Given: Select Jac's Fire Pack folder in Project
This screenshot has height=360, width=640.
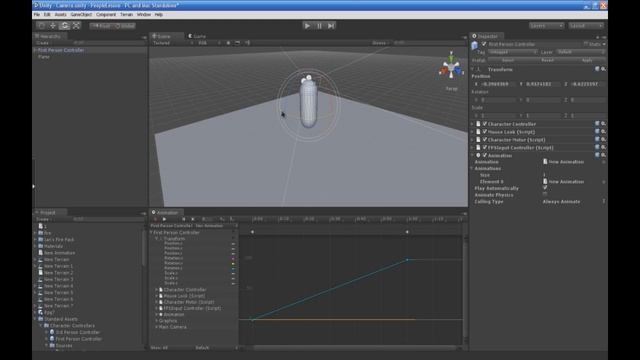Looking at the screenshot, I should coord(59,240).
